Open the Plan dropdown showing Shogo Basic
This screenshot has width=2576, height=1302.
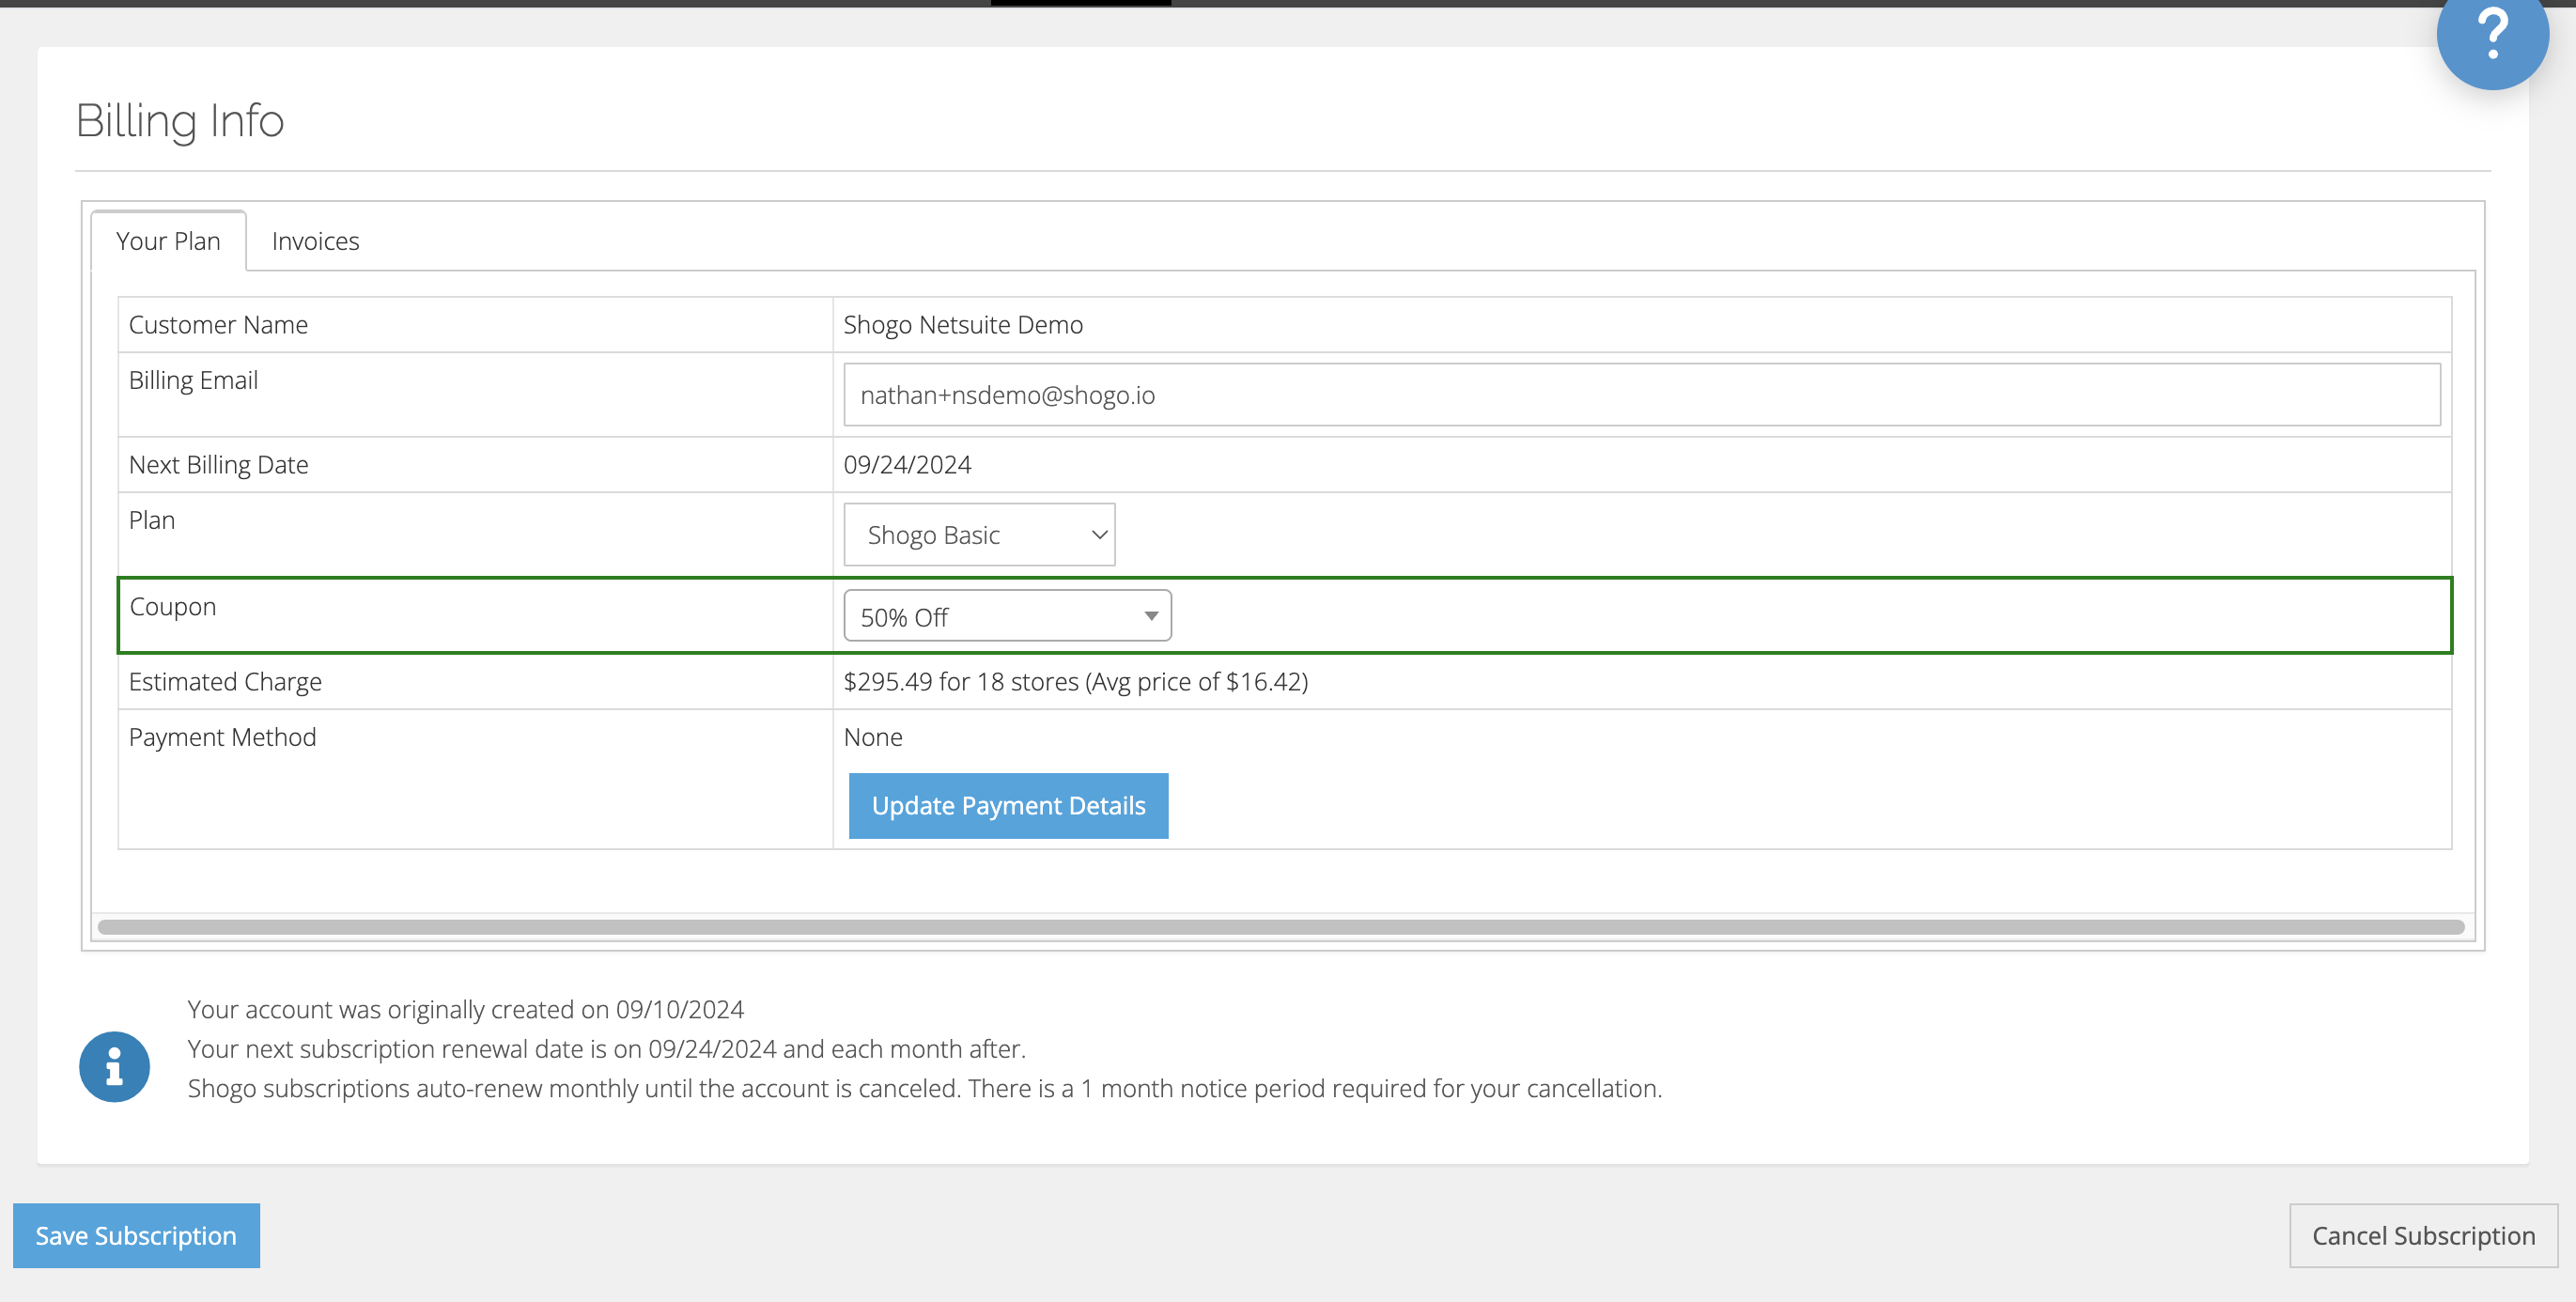click(x=979, y=535)
